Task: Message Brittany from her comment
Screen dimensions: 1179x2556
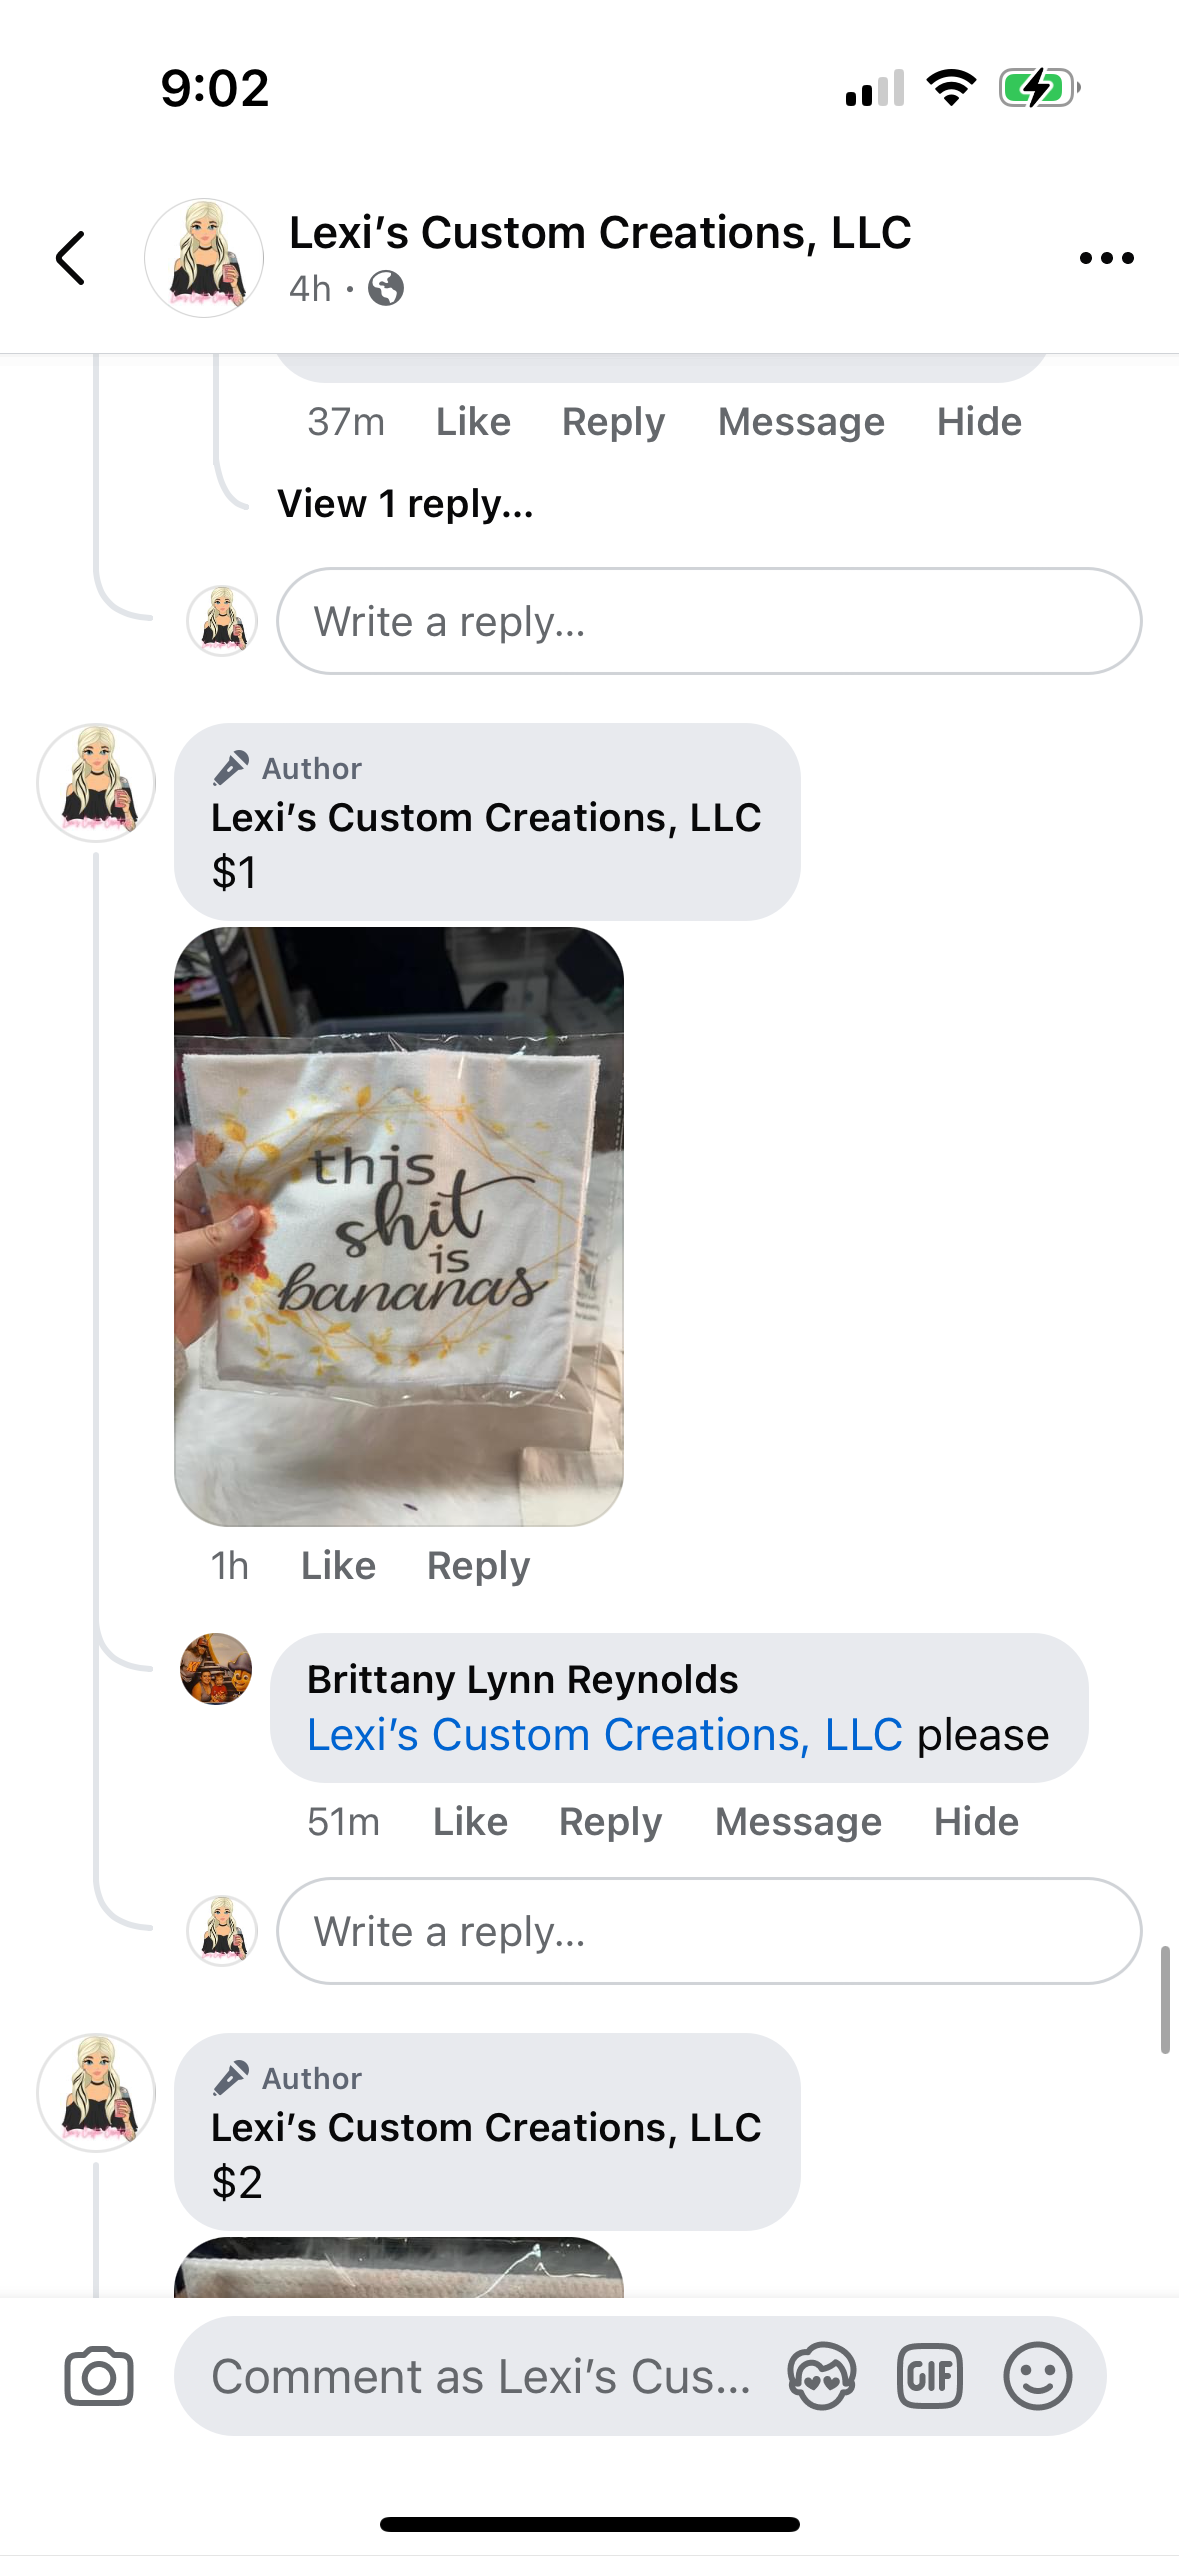Action: 798,1821
